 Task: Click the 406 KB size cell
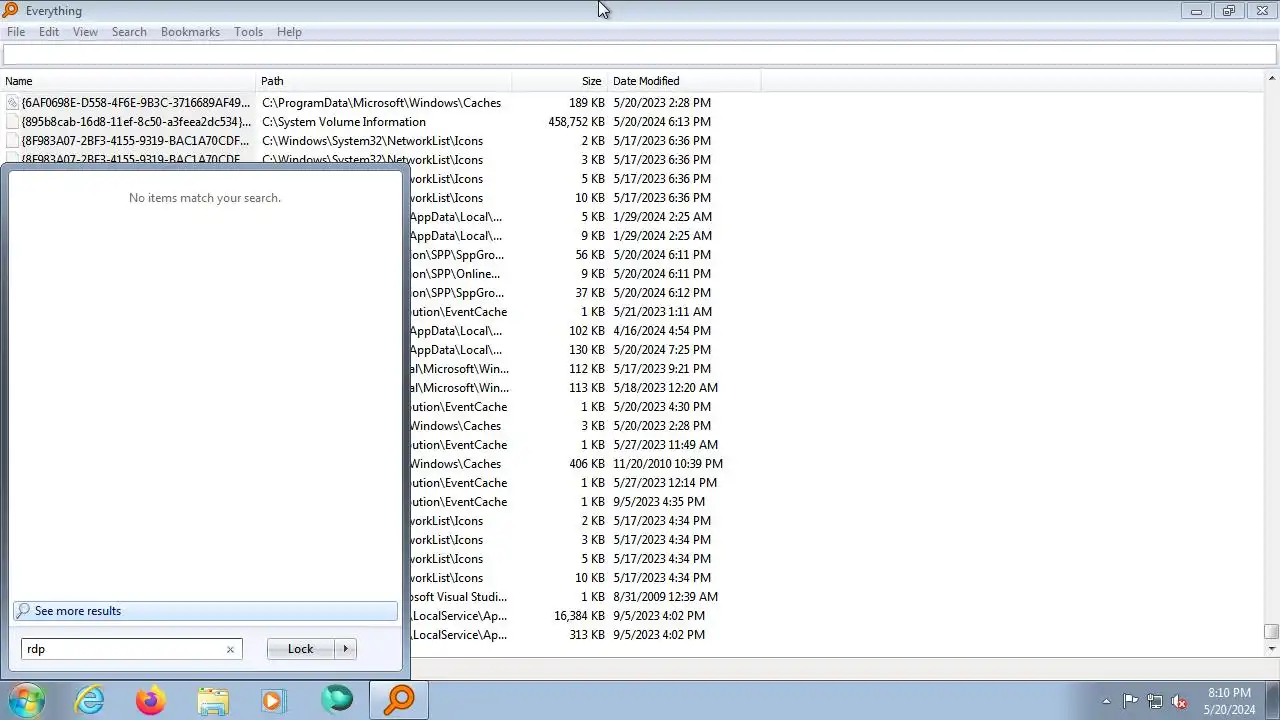587,464
